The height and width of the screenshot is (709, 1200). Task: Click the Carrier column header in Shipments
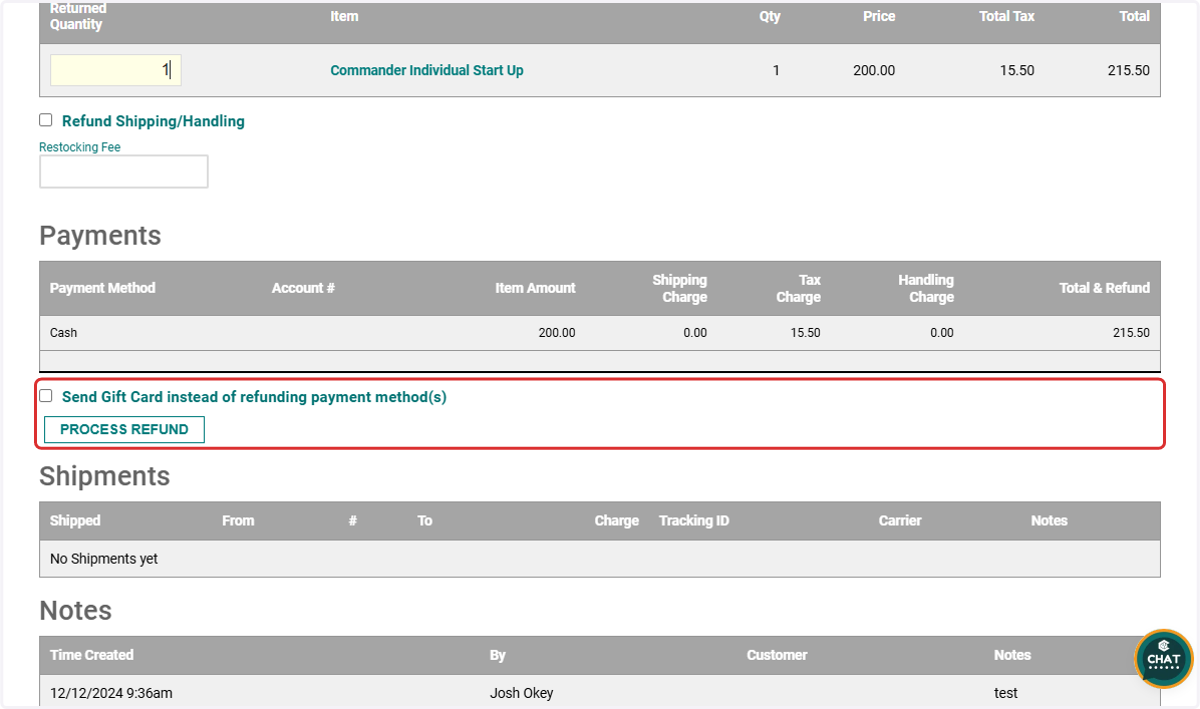(900, 521)
